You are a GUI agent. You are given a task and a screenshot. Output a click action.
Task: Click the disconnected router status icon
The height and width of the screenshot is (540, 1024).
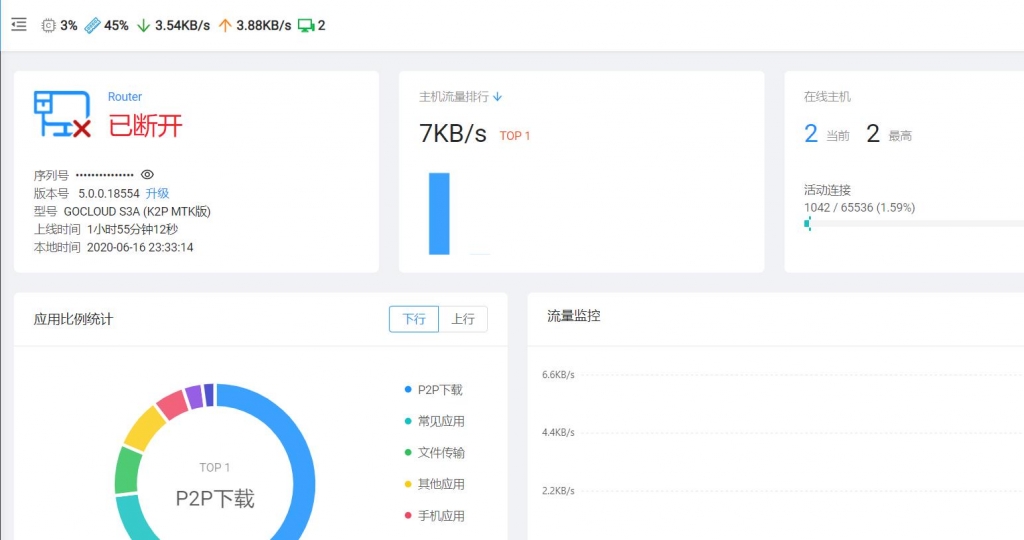(62, 114)
